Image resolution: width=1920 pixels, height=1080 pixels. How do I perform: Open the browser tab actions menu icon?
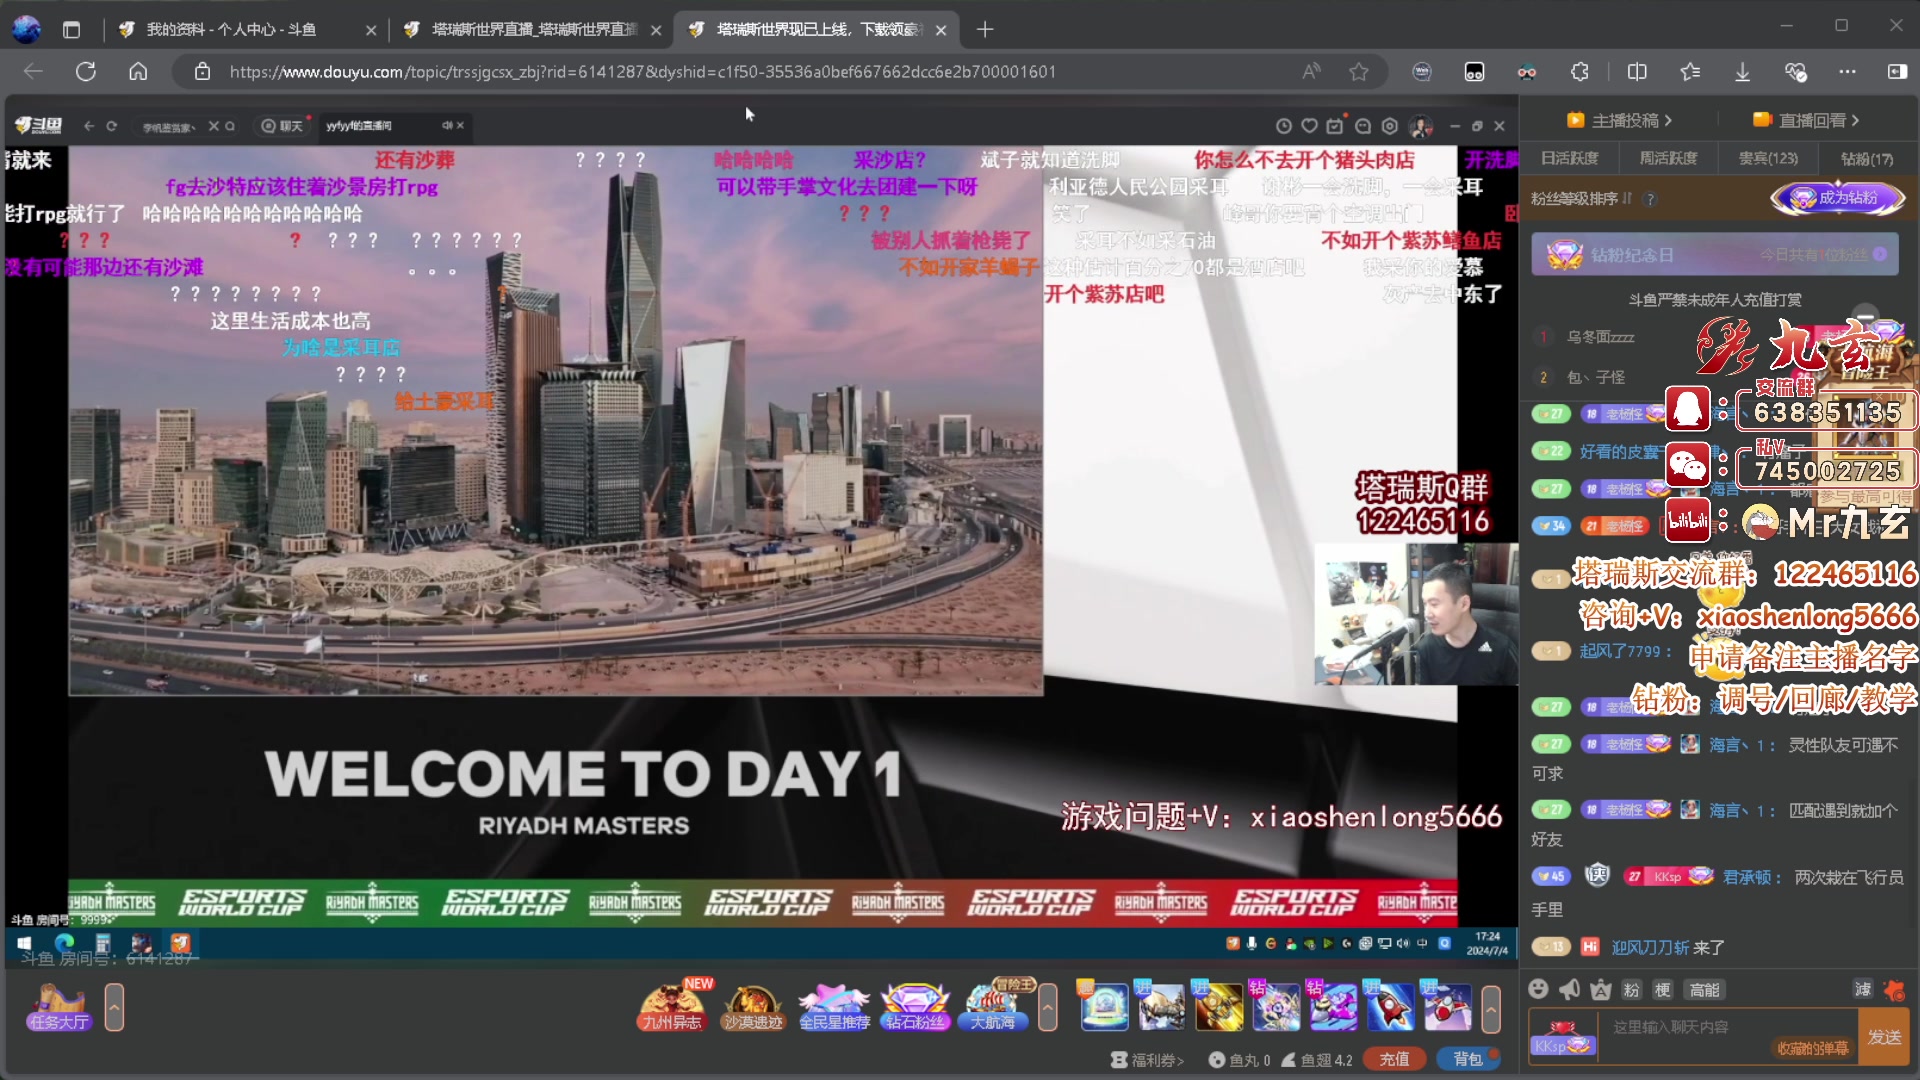pos(71,29)
